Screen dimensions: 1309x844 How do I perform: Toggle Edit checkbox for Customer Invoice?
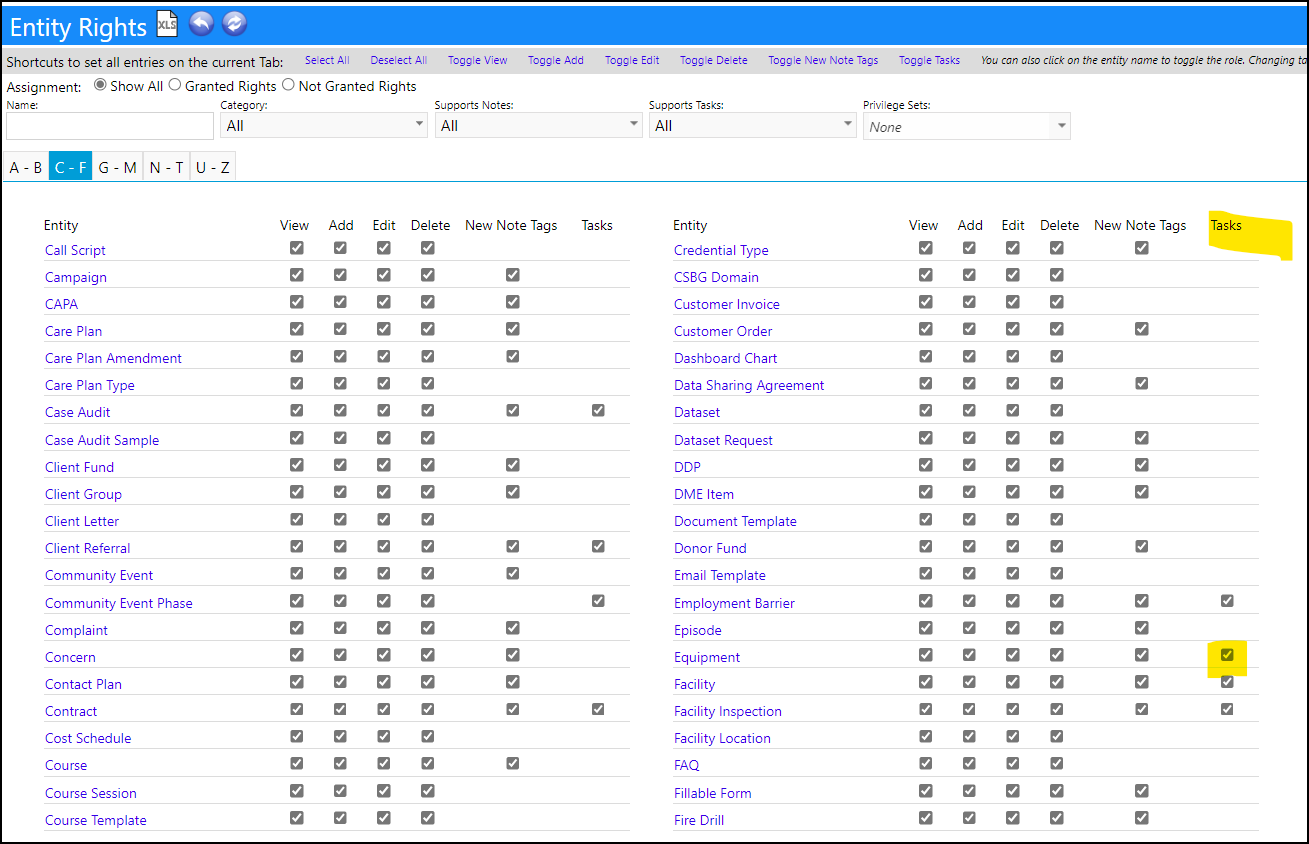[x=1013, y=302]
